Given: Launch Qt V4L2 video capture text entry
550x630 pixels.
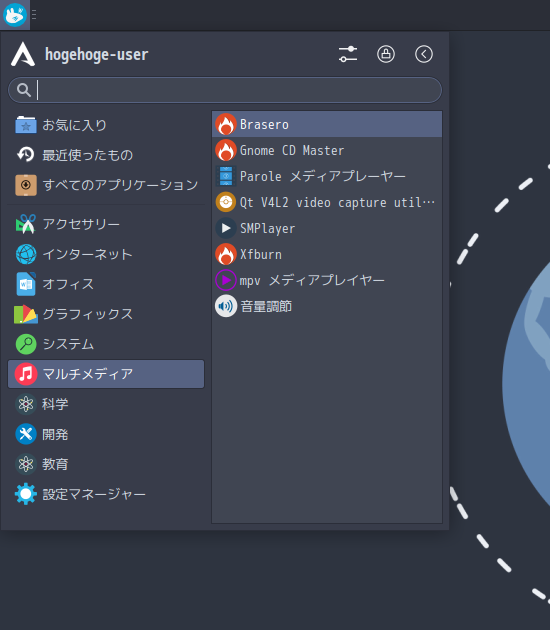Looking at the screenshot, I should coord(337,202).
